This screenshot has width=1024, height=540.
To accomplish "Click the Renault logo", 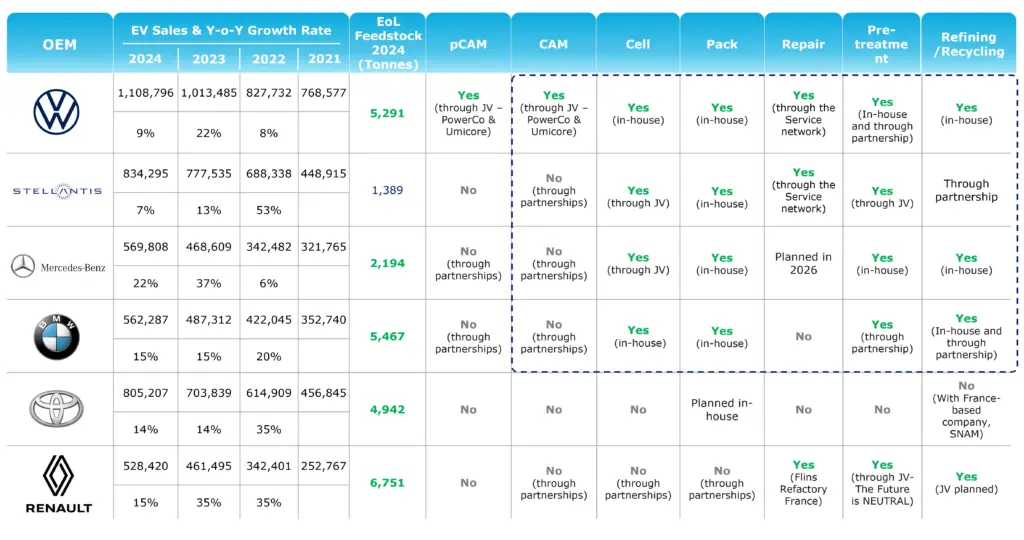I will (58, 484).
